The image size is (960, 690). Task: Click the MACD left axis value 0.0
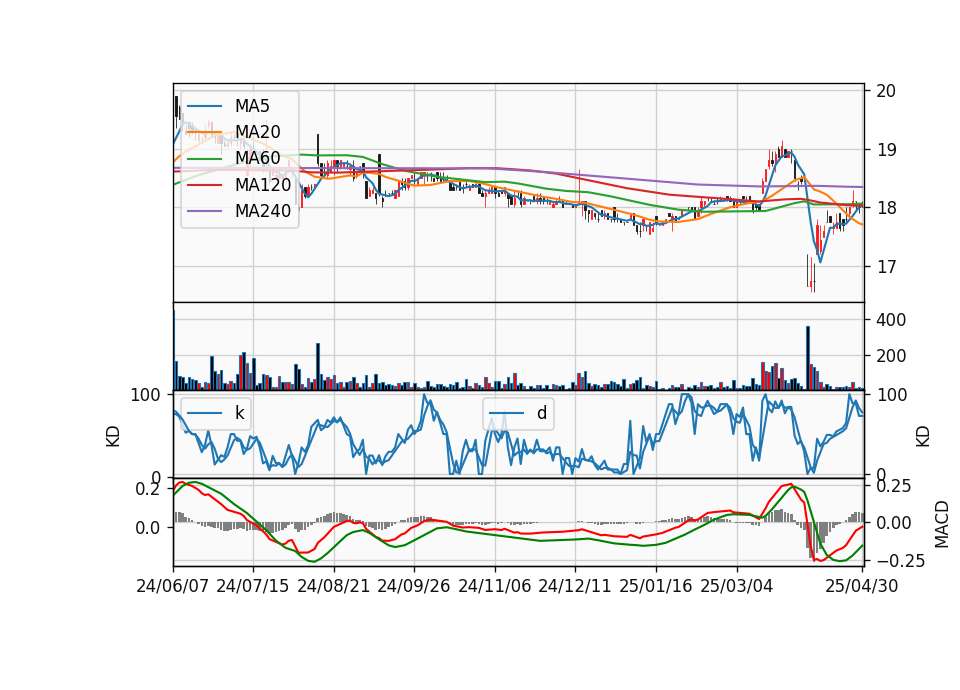[x=148, y=528]
